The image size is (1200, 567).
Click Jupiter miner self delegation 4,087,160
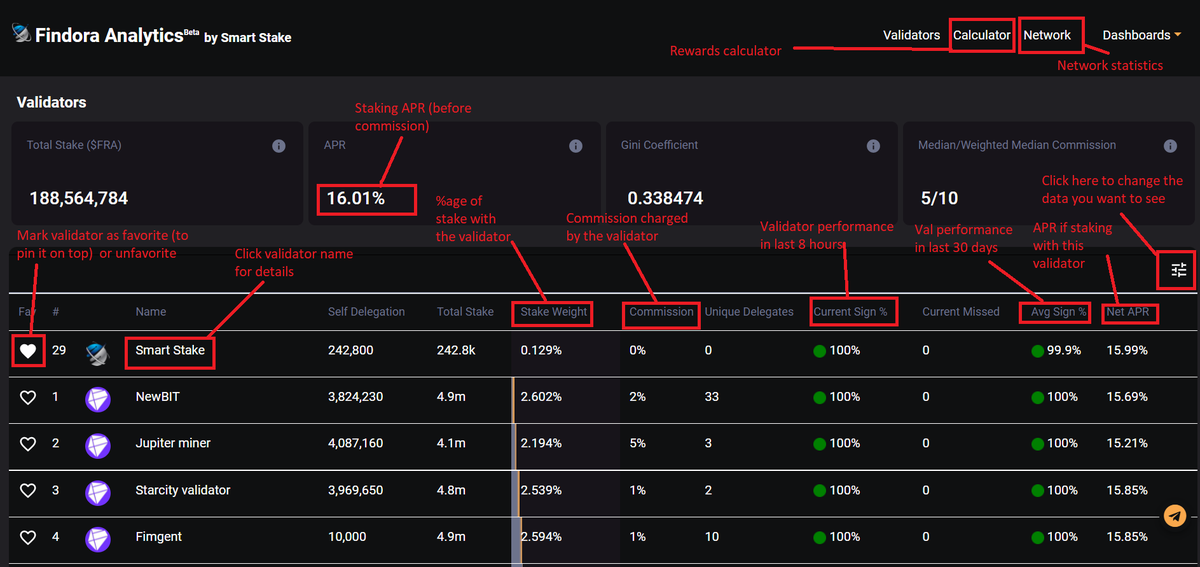tap(355, 444)
